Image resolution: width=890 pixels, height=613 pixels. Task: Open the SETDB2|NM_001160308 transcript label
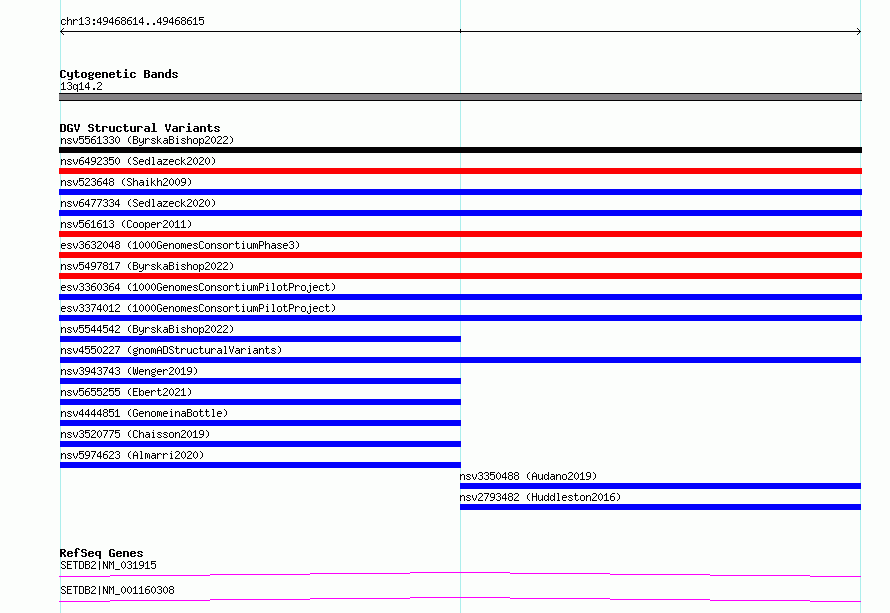pos(117,590)
